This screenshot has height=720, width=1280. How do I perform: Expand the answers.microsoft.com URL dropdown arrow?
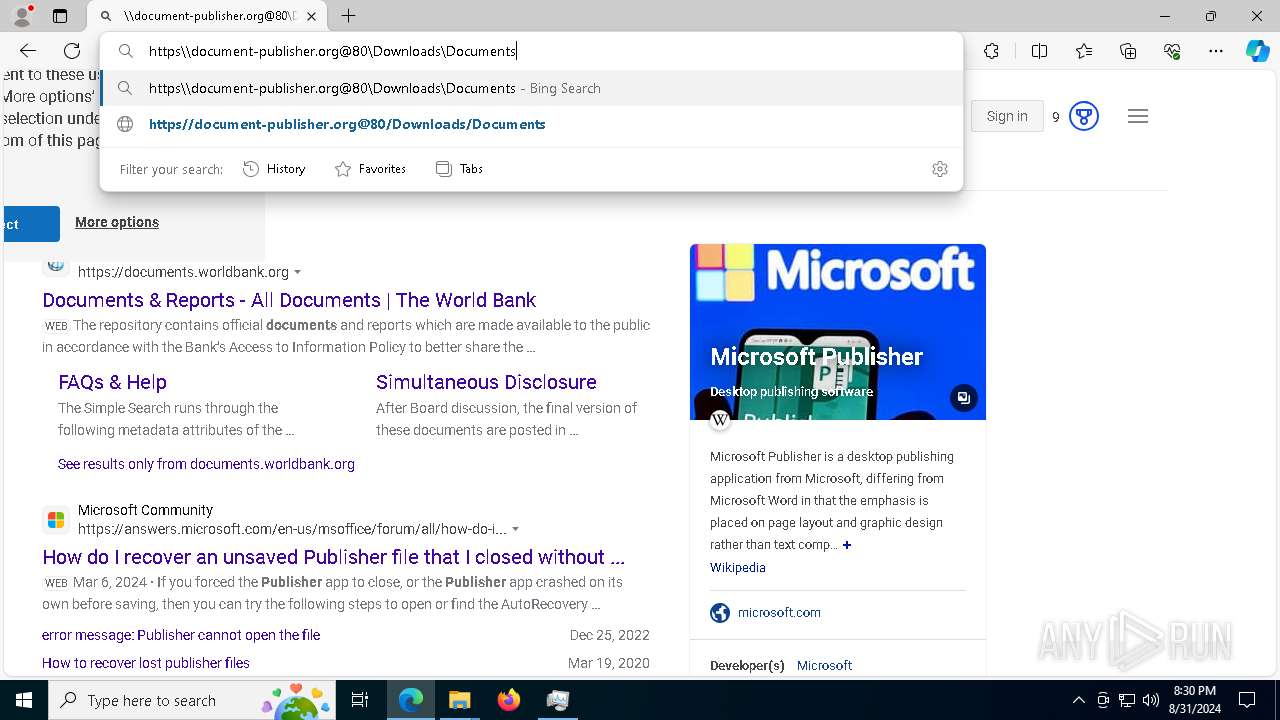[515, 529]
